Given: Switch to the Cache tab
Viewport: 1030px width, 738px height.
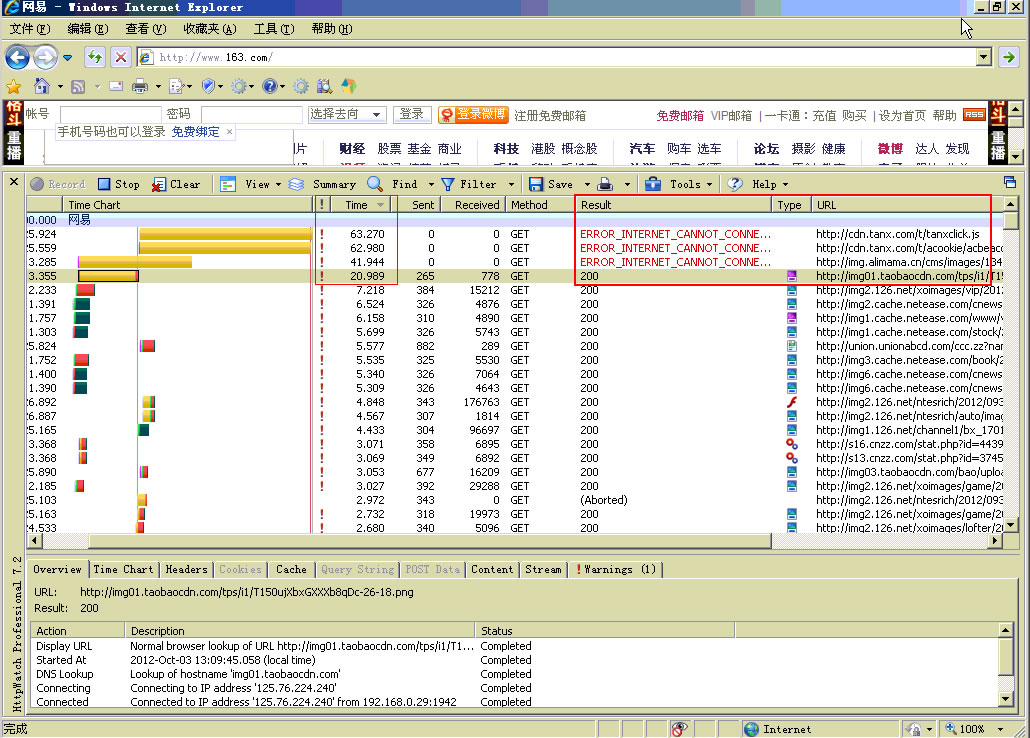Looking at the screenshot, I should point(291,569).
